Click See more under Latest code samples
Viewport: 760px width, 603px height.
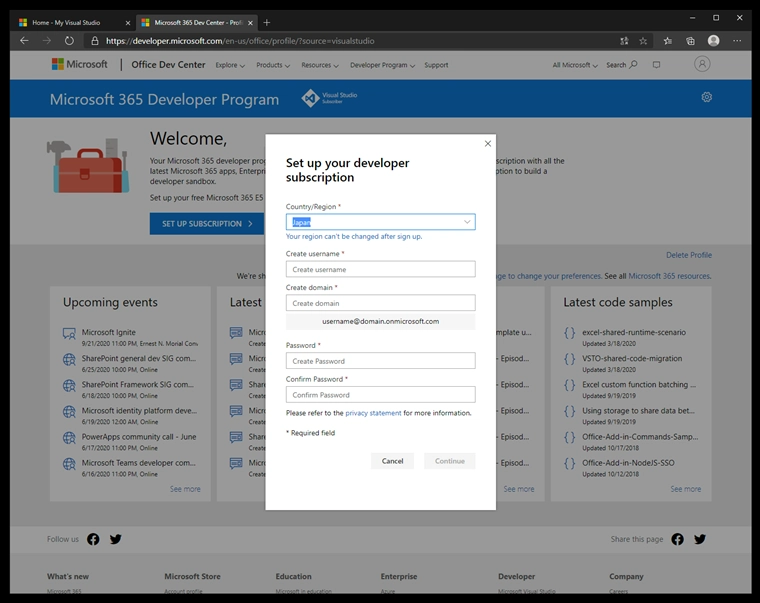[x=685, y=489]
